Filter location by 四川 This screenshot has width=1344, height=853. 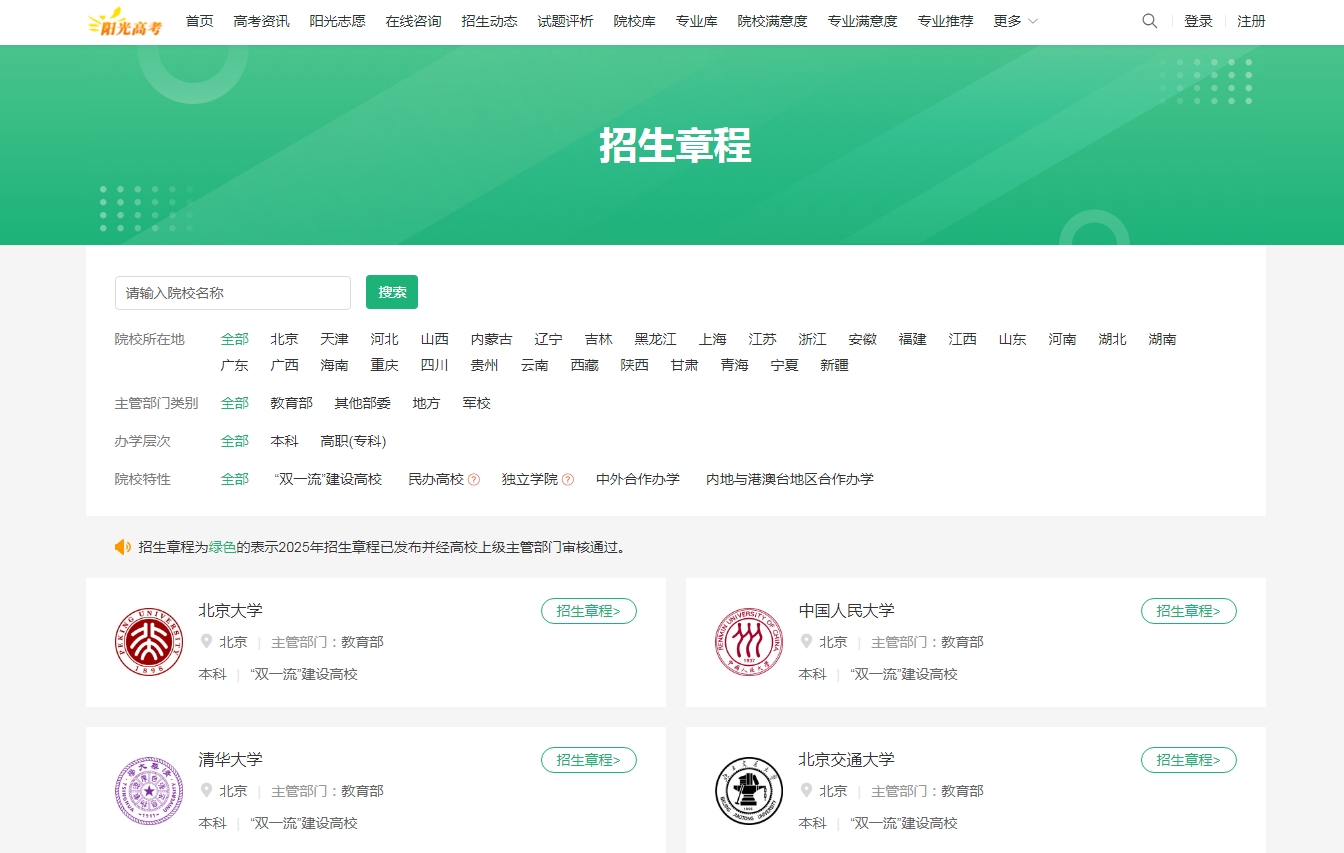coord(435,366)
